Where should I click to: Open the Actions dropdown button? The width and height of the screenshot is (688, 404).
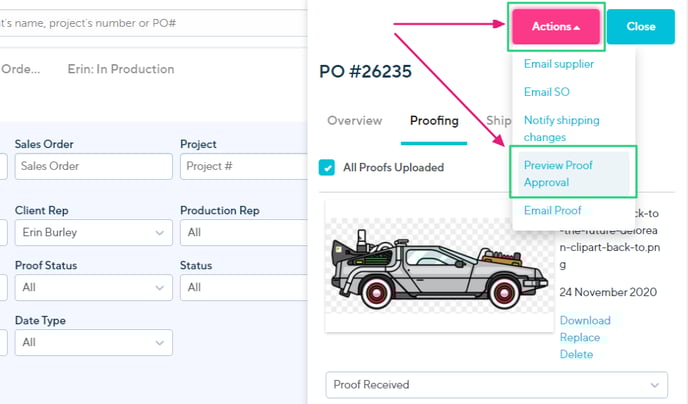[556, 27]
